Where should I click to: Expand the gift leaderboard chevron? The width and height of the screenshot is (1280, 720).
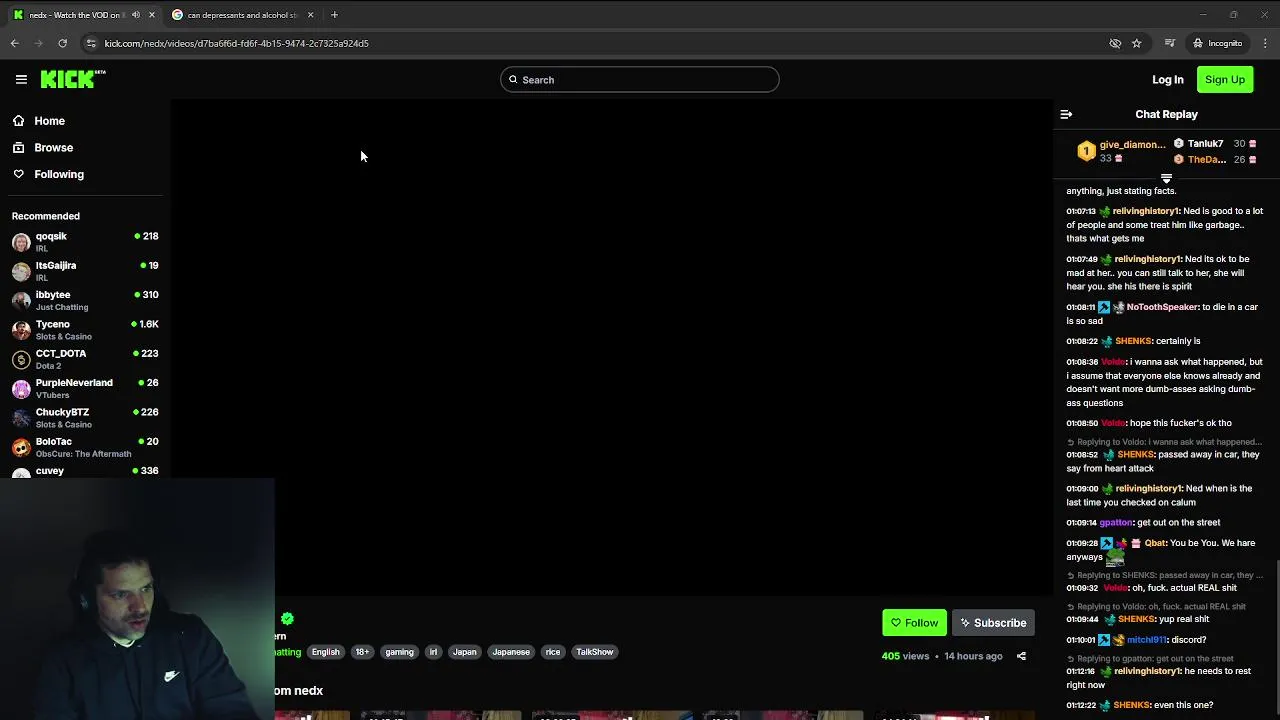point(1166,179)
